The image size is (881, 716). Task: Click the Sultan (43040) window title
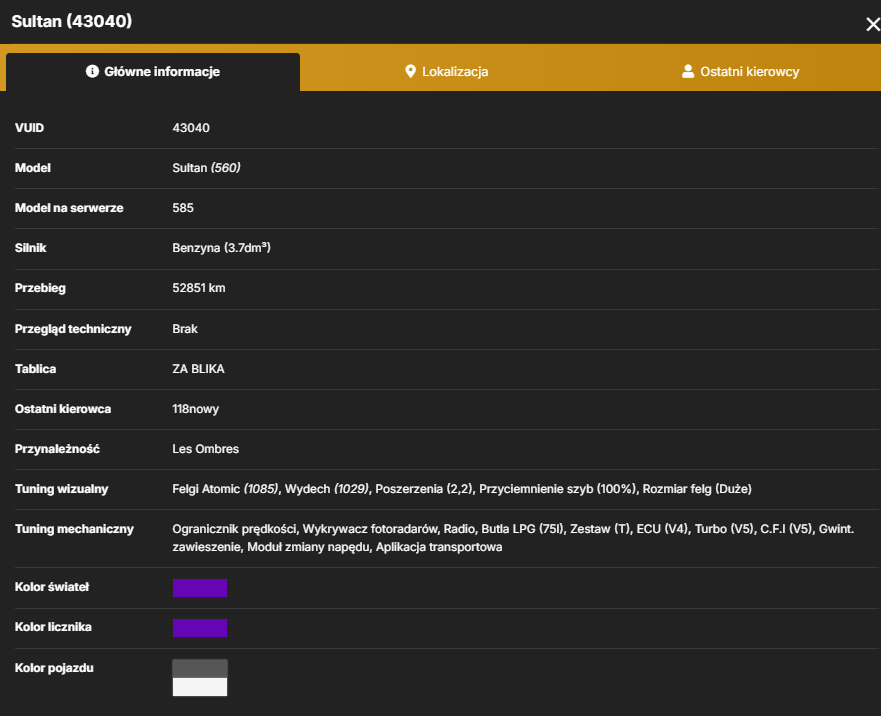point(72,21)
